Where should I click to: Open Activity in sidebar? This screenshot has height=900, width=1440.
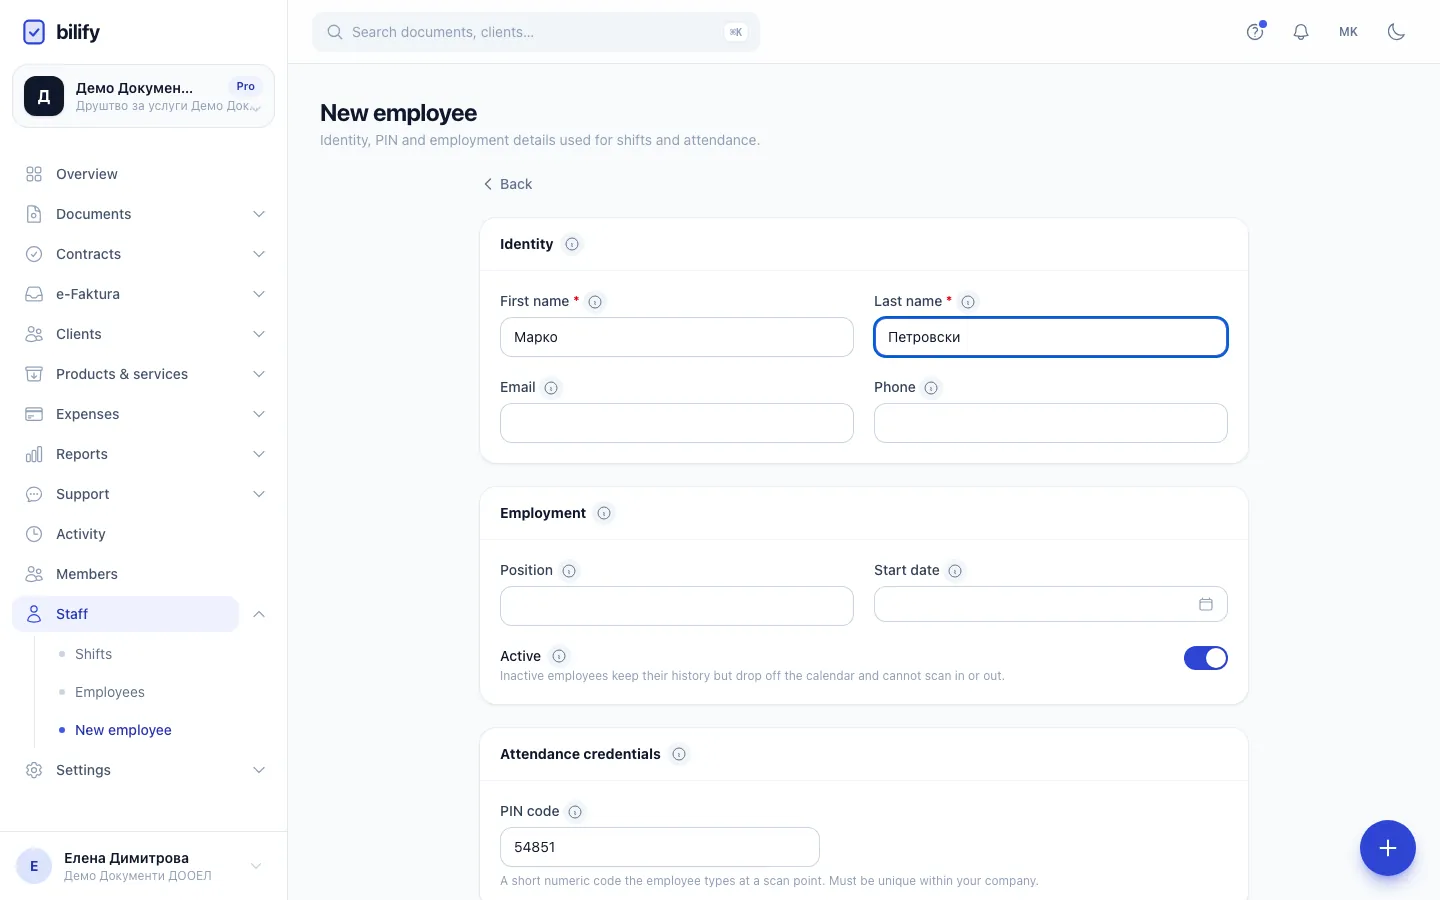tap(143, 534)
